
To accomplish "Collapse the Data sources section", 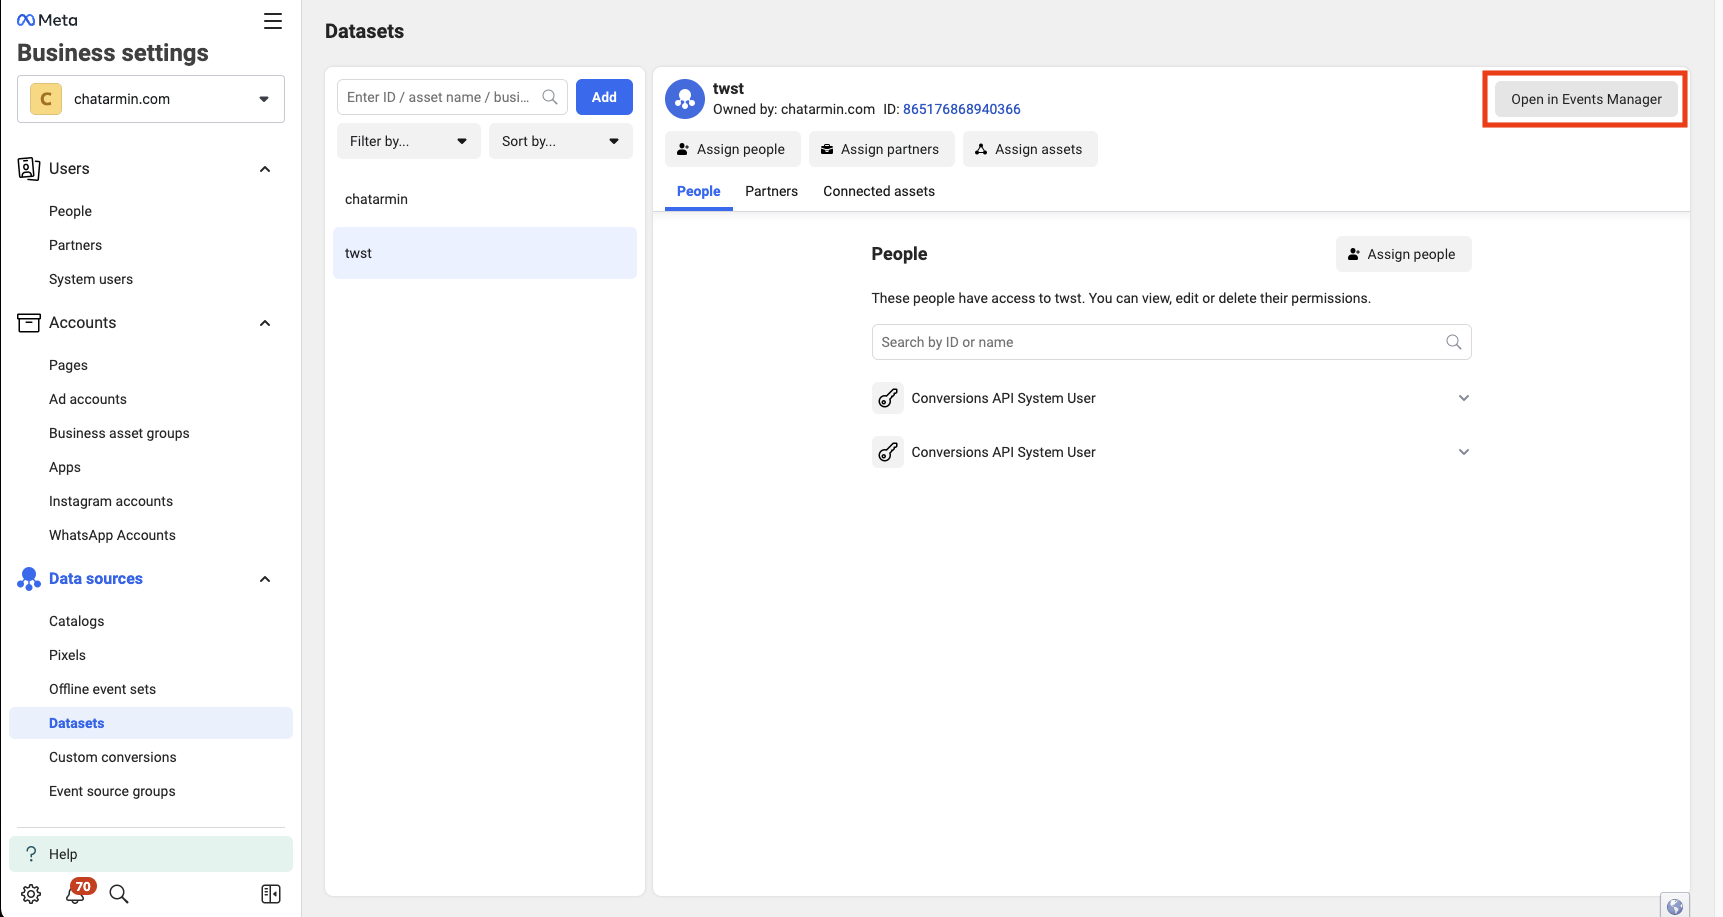I will click(265, 579).
